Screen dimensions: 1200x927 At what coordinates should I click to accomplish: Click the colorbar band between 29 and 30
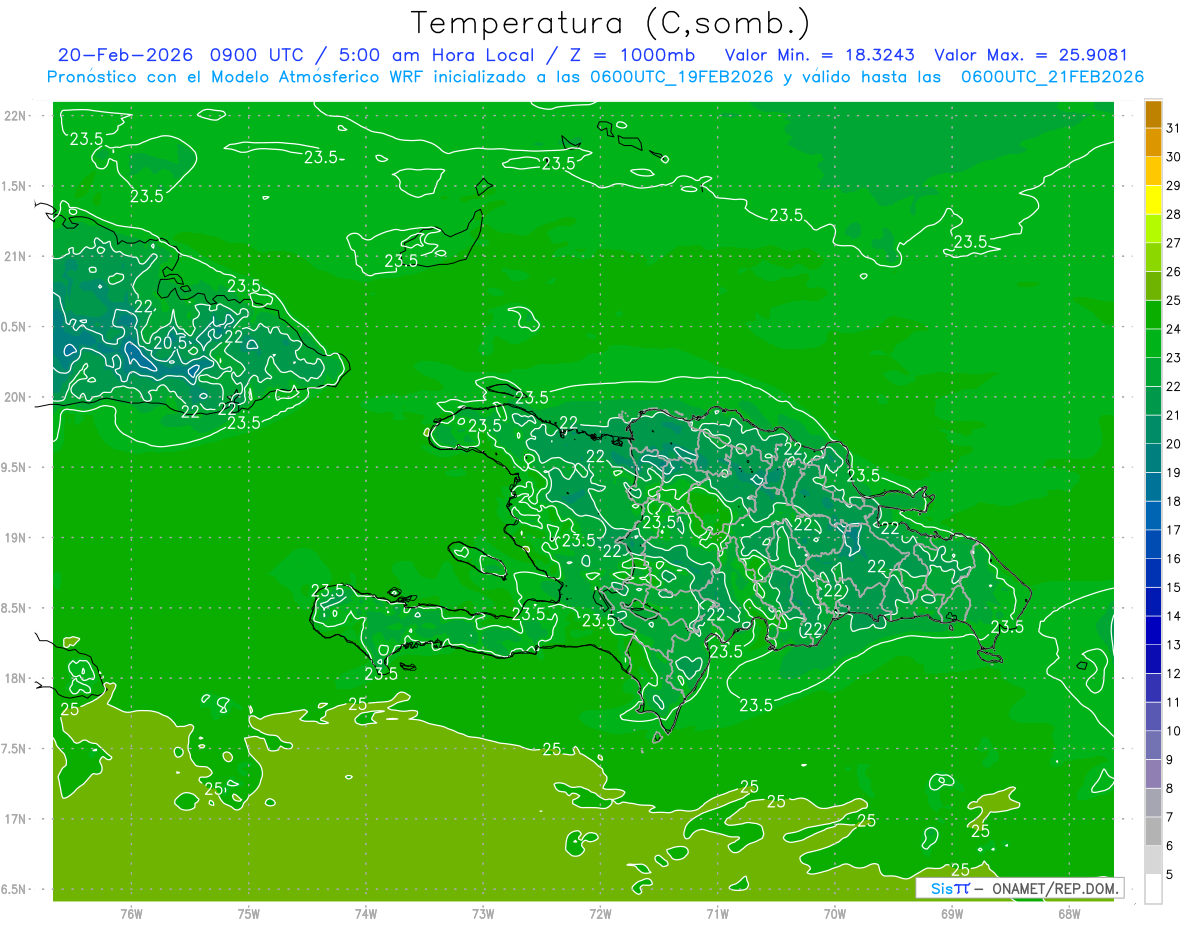point(1153,171)
